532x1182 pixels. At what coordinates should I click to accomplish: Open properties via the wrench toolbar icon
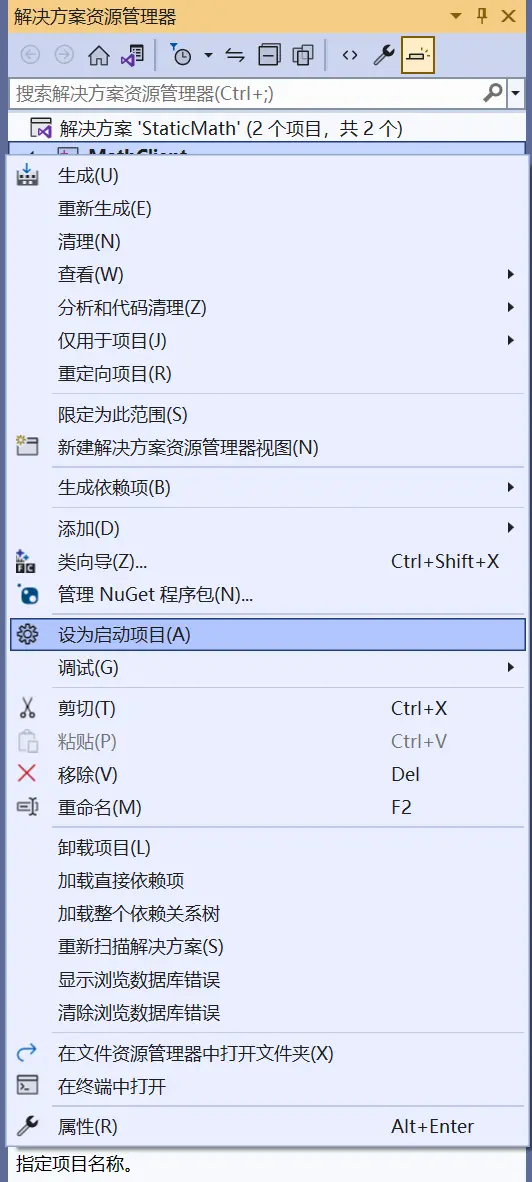click(384, 55)
